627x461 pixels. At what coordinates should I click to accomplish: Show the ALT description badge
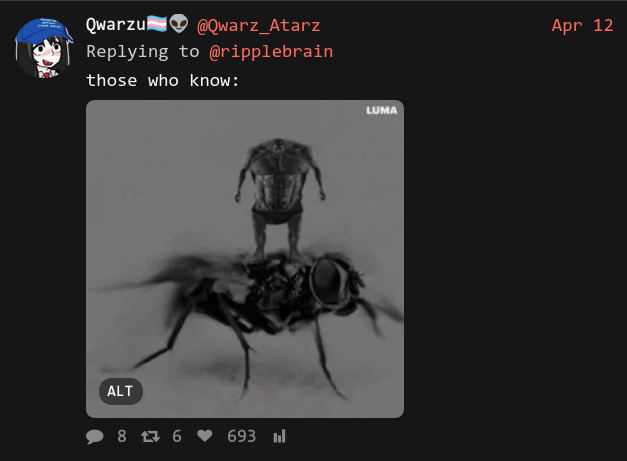(x=120, y=391)
